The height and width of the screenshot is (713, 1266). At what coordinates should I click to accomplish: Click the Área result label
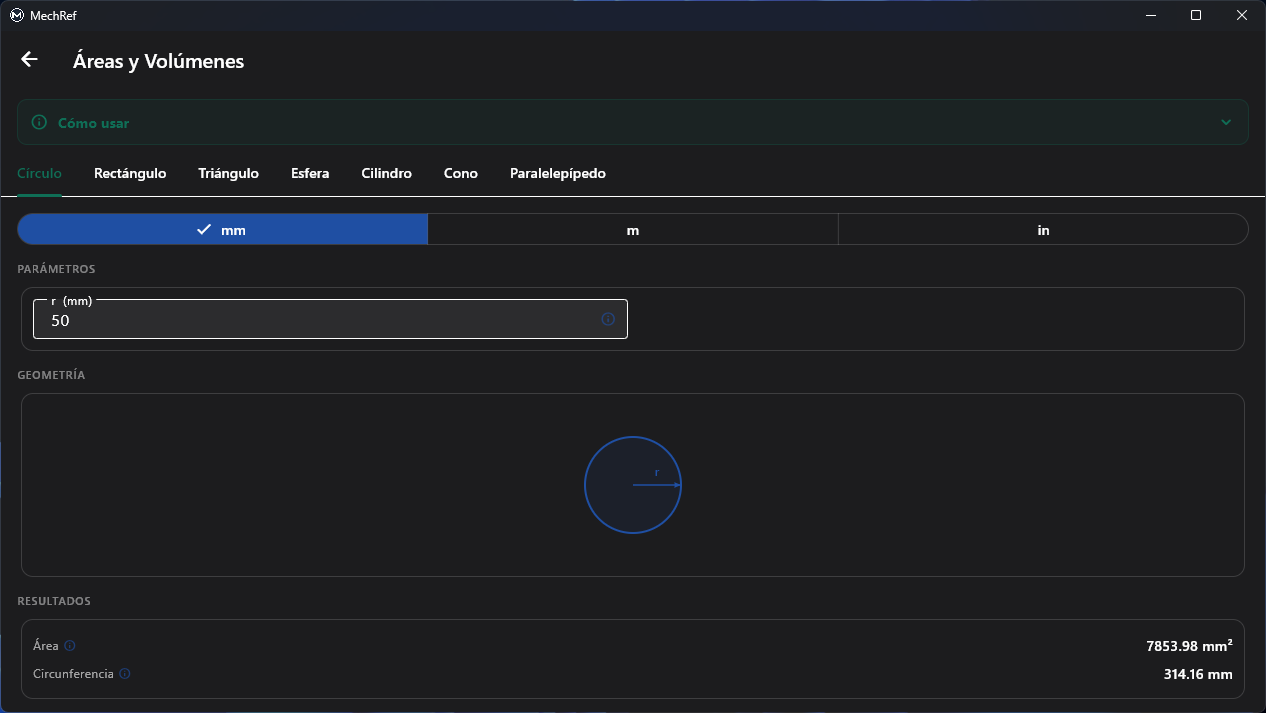point(46,646)
